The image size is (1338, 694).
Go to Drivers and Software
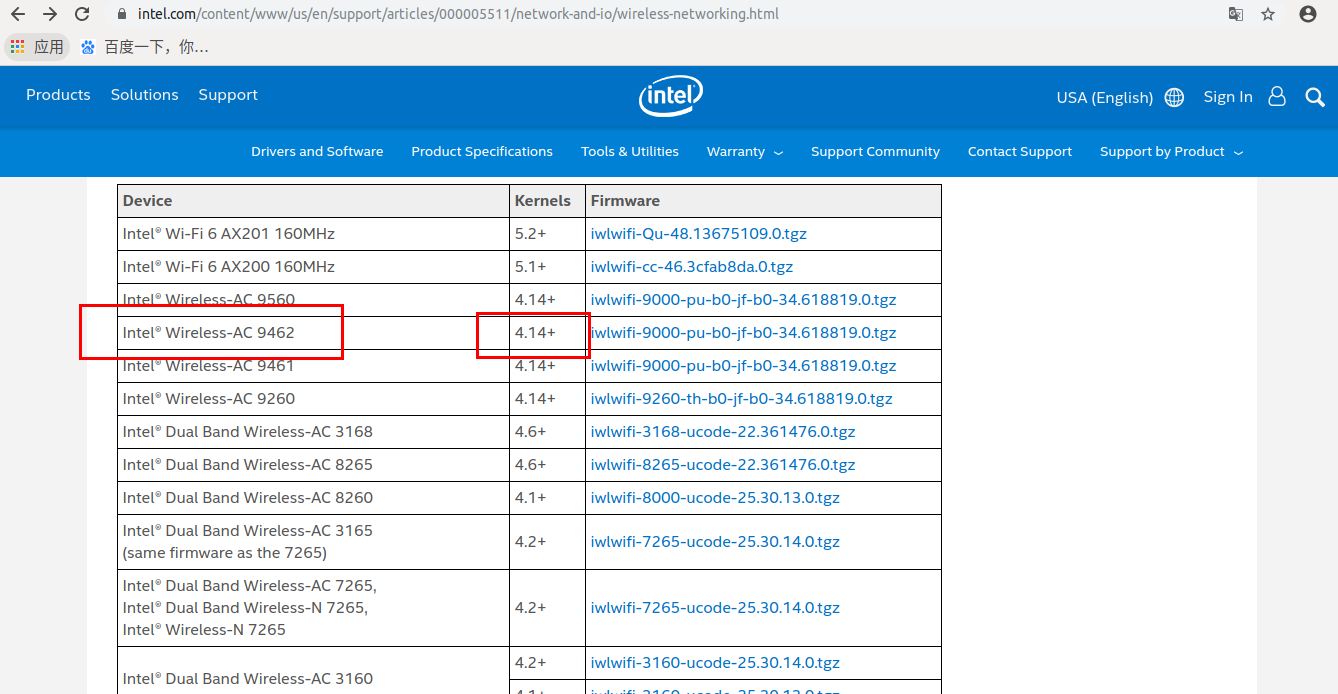[x=317, y=152]
